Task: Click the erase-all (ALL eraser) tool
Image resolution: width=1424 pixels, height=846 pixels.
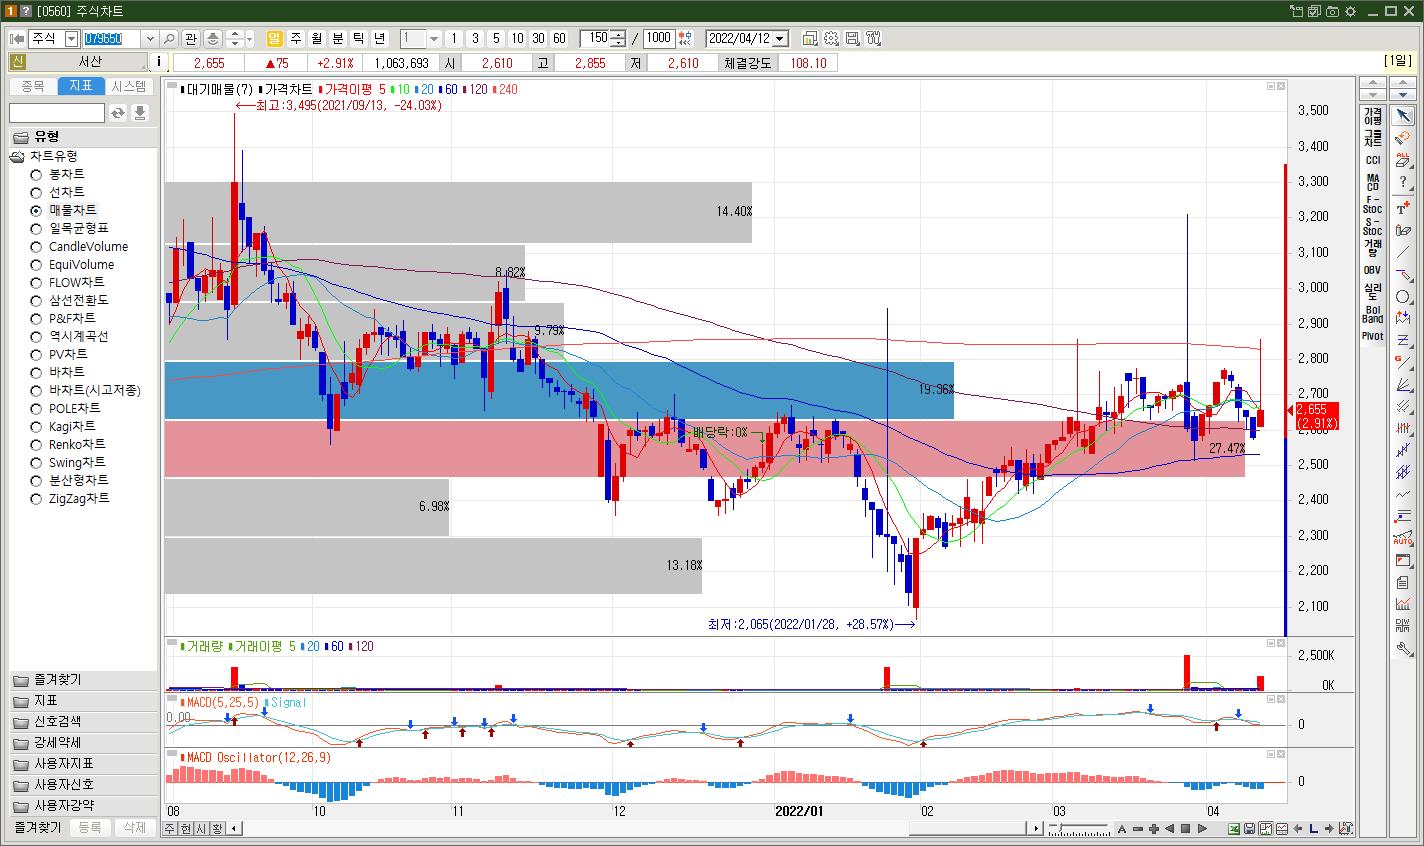Action: [1404, 160]
